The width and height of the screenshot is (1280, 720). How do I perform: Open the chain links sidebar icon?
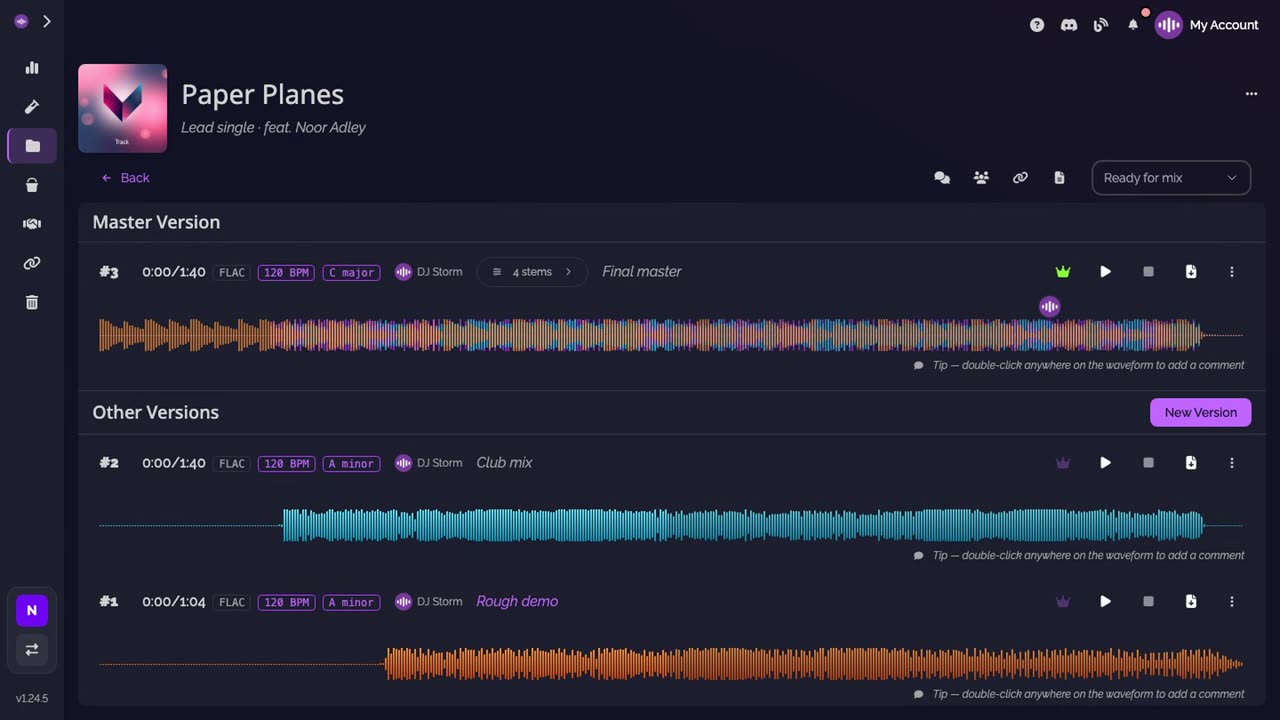tap(32, 263)
